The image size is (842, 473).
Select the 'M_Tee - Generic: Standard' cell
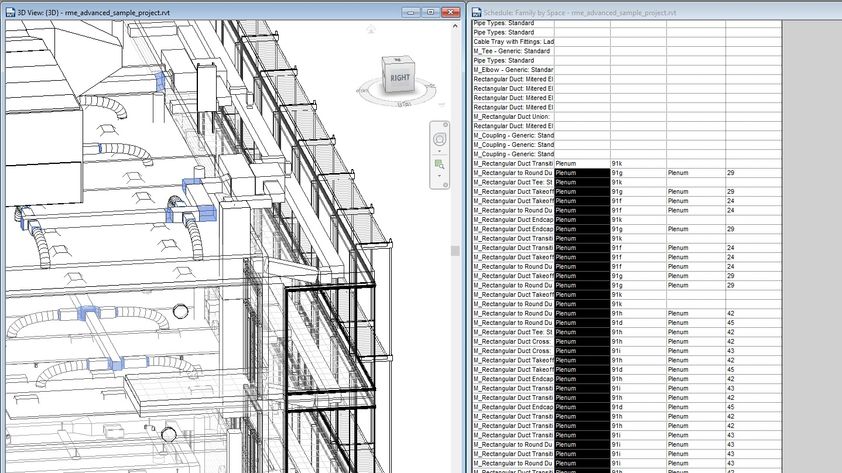(x=513, y=51)
